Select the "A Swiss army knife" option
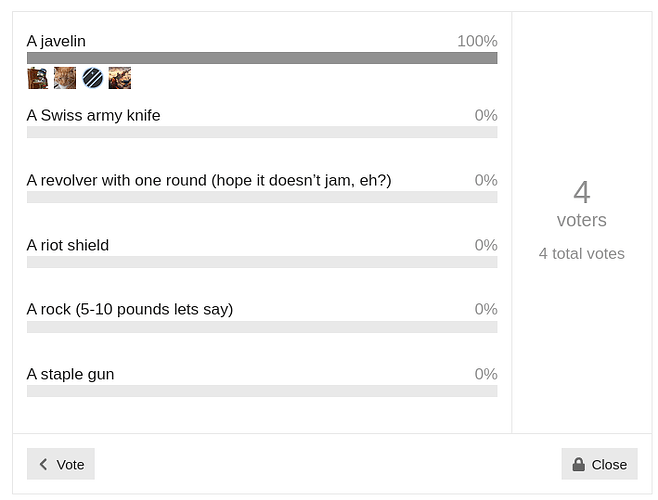Image resolution: width=658 pixels, height=500 pixels. [93, 115]
